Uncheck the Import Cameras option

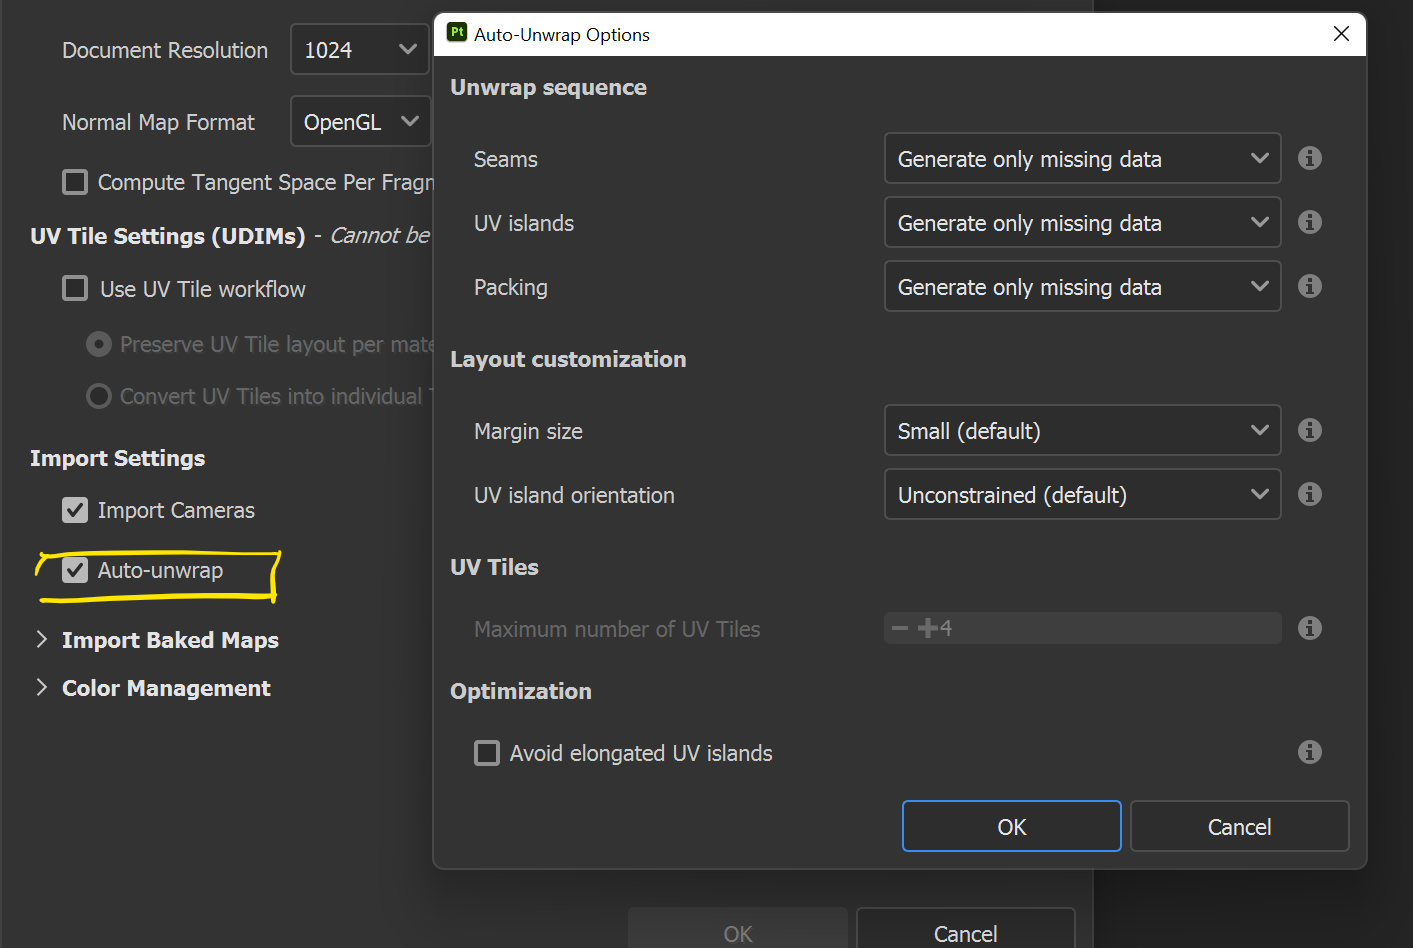click(x=75, y=510)
